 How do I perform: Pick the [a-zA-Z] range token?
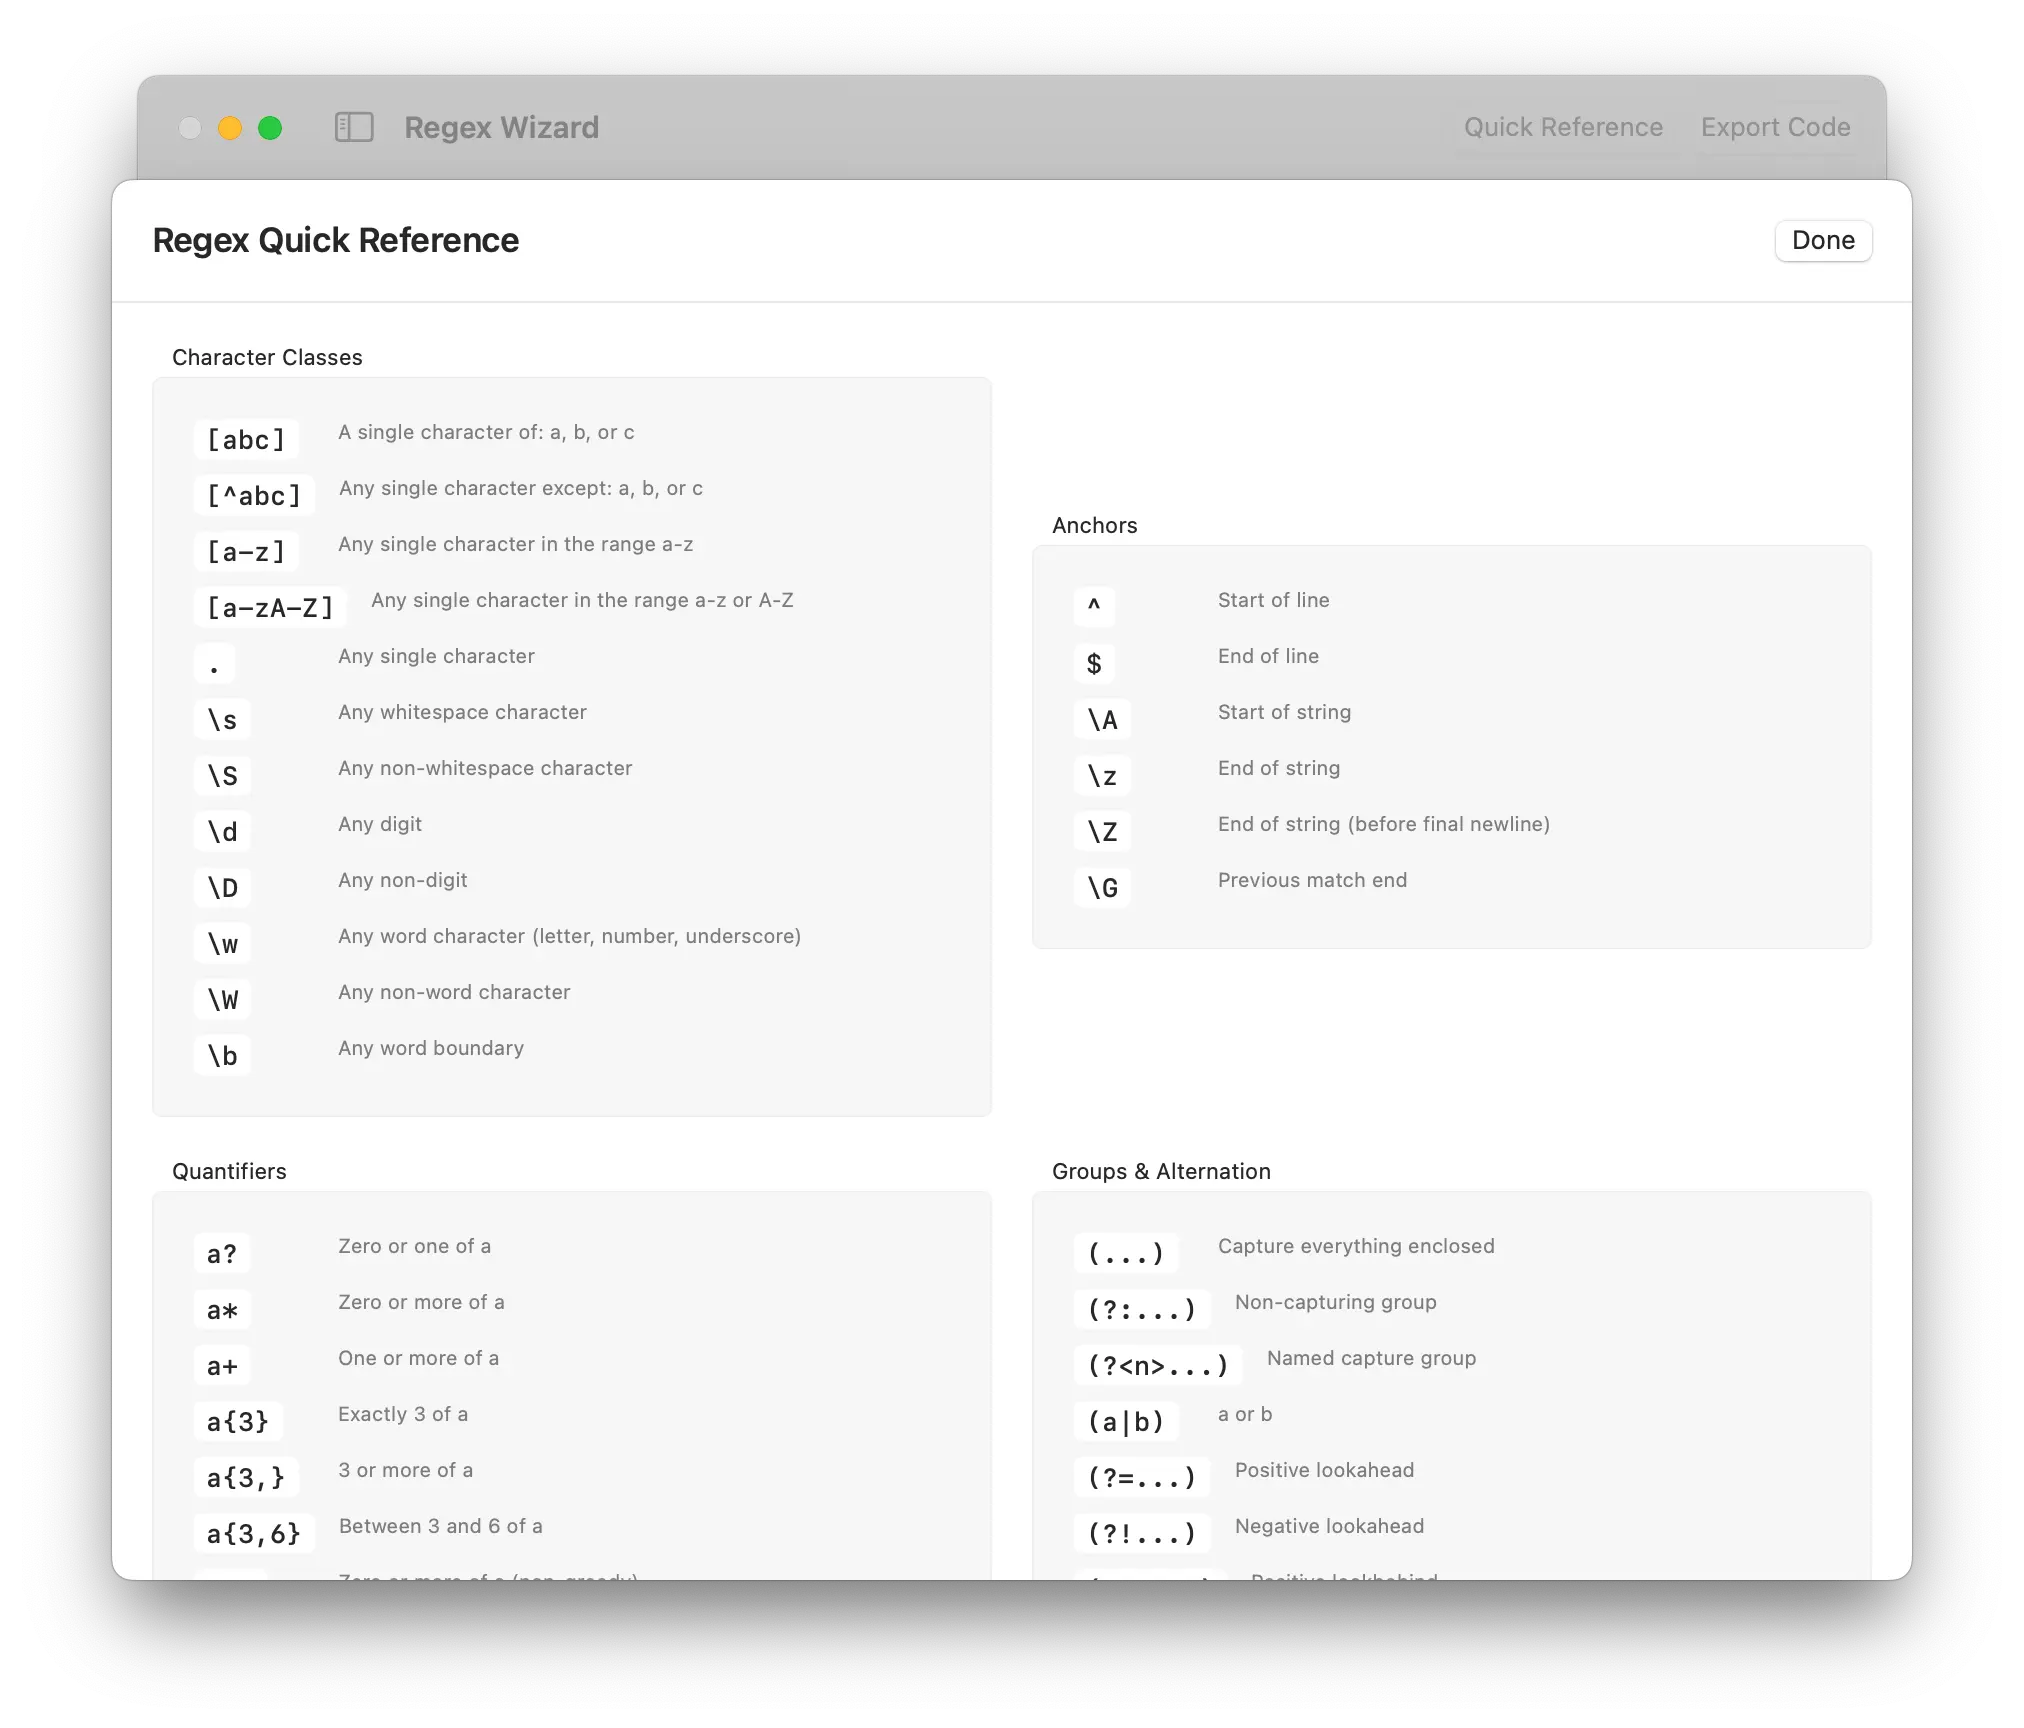270,608
